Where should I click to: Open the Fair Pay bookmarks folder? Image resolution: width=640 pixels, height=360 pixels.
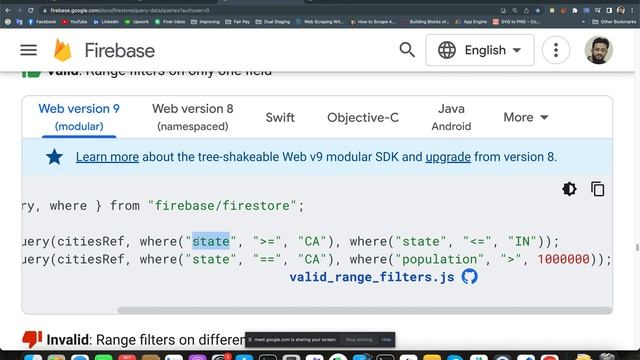pyautogui.click(x=238, y=22)
